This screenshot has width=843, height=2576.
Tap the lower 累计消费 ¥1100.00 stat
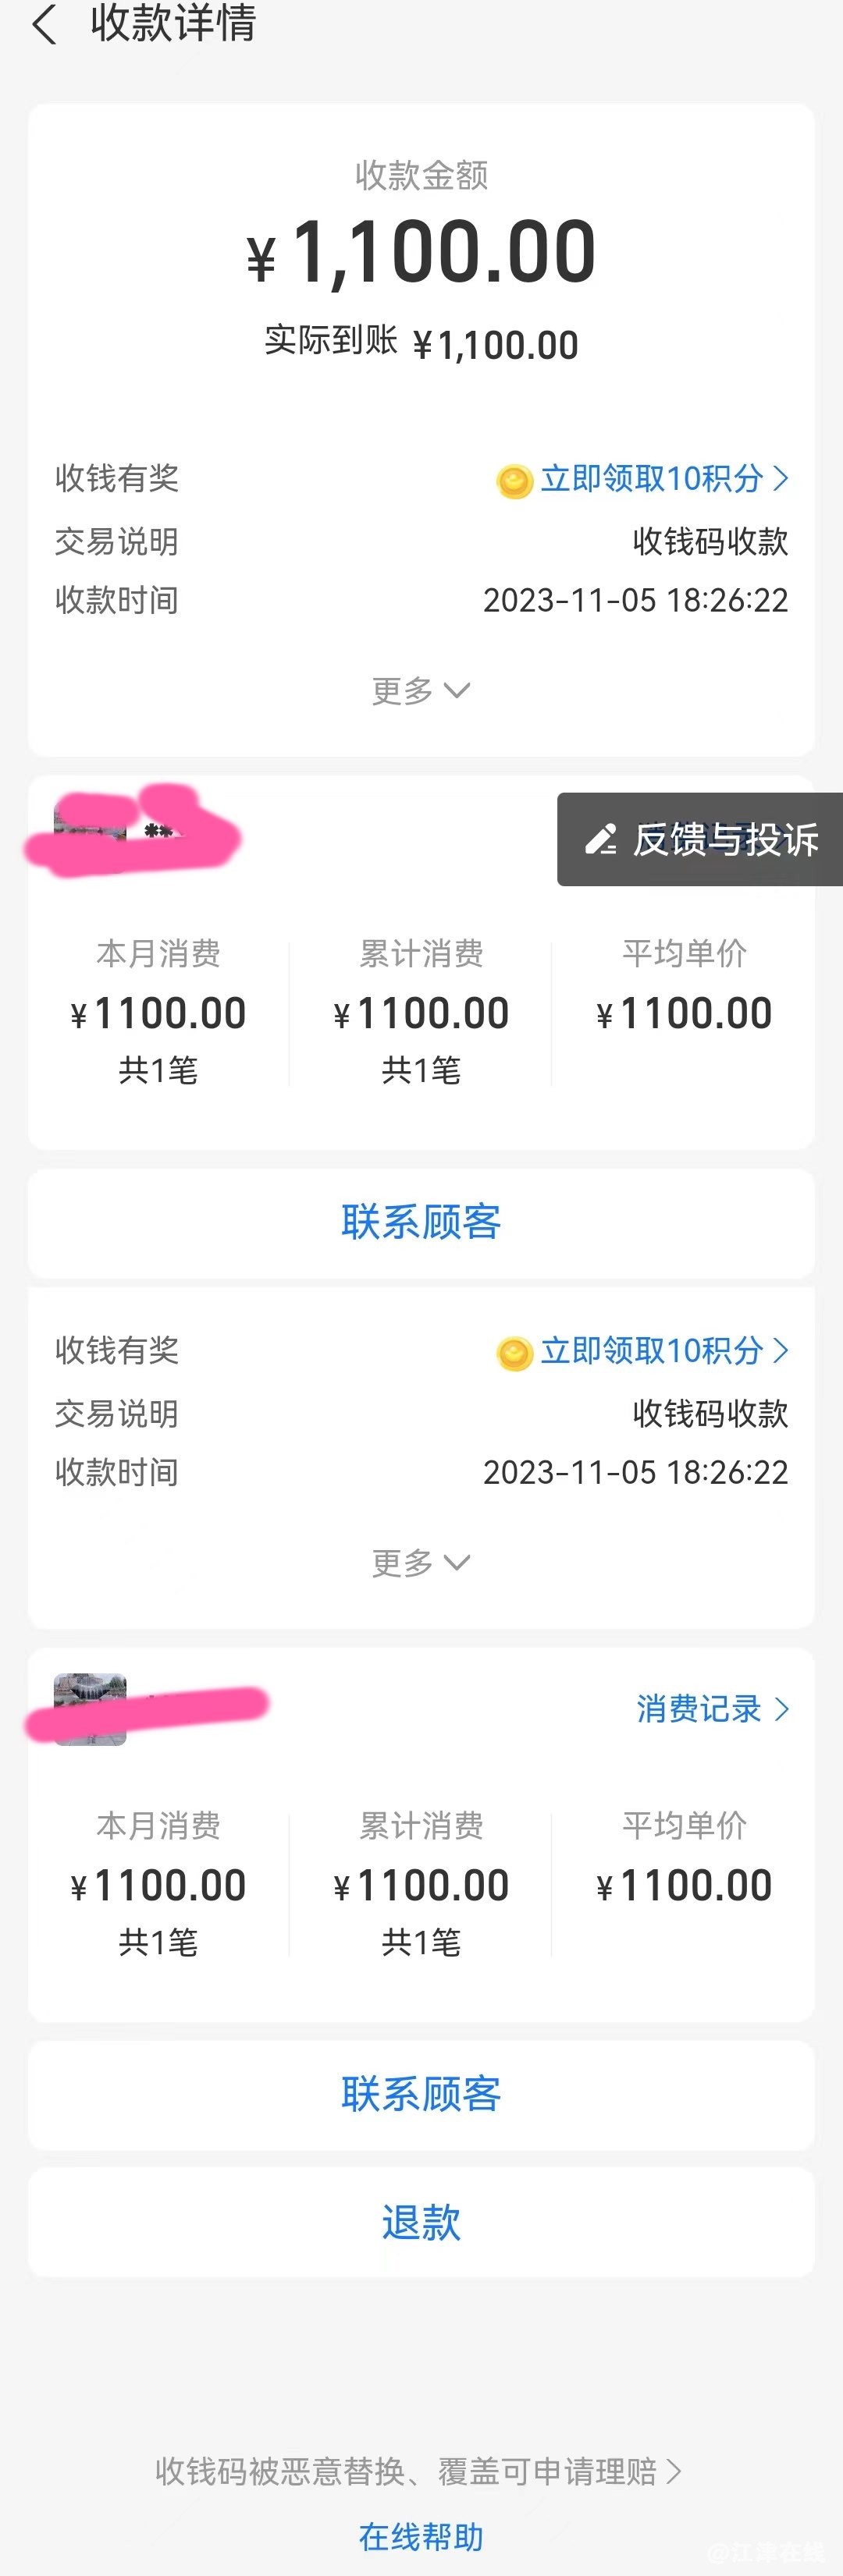(421, 1884)
